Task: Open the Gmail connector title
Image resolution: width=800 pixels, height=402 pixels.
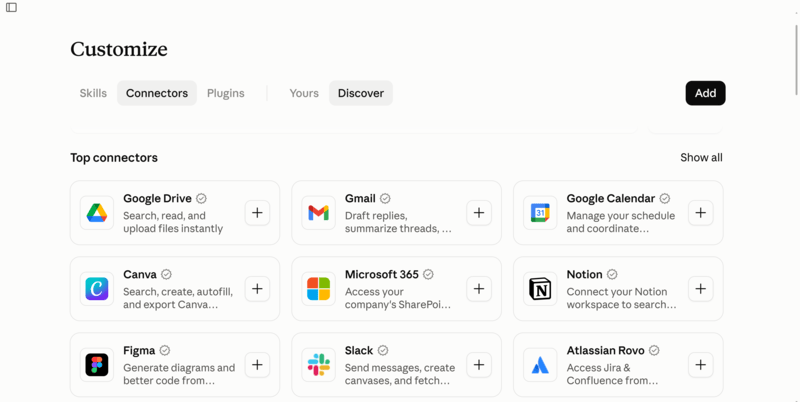Action: coord(360,198)
